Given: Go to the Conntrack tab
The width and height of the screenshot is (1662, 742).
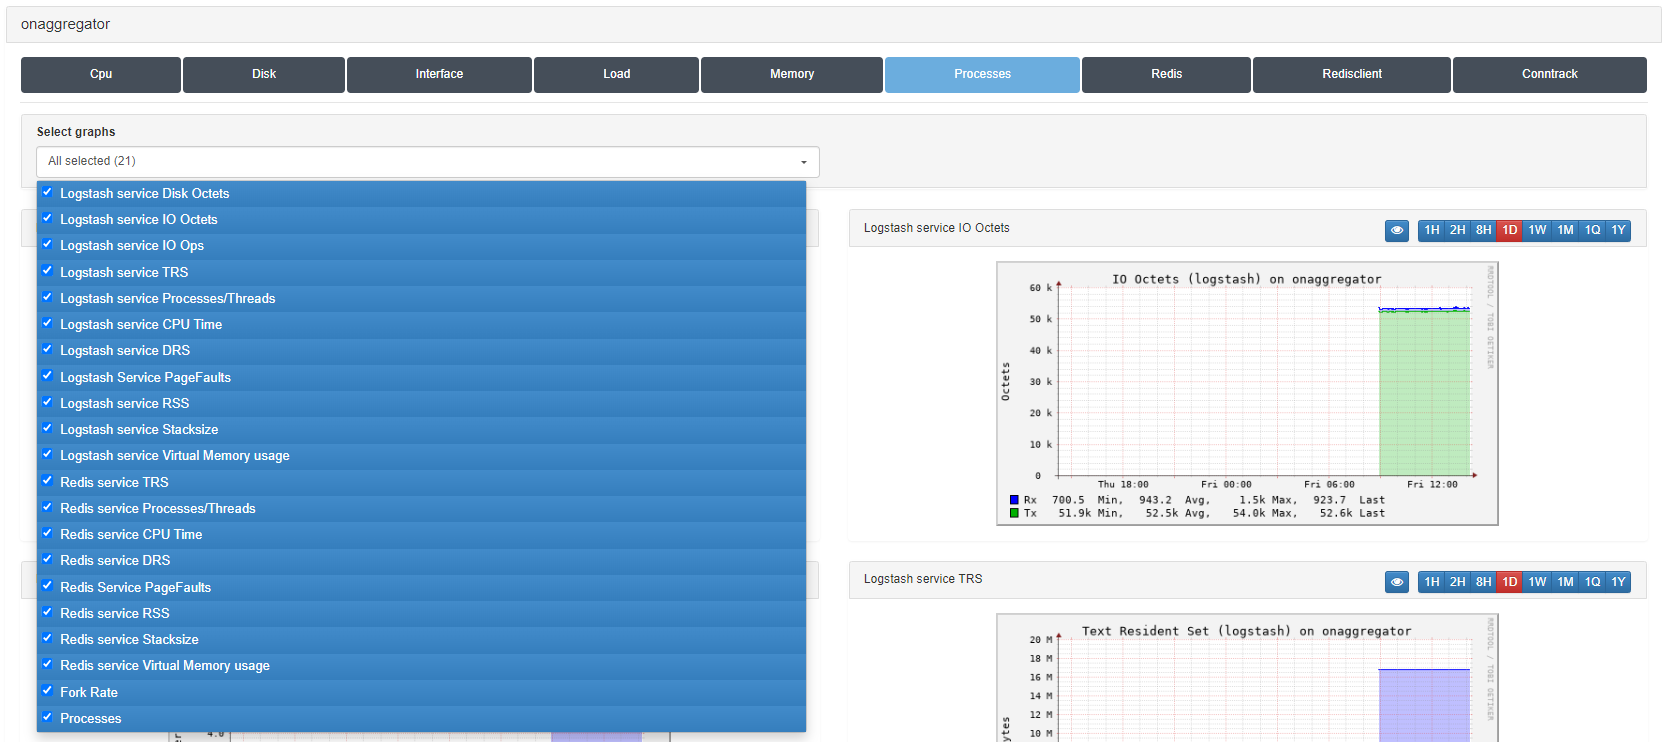Looking at the screenshot, I should click(x=1549, y=74).
